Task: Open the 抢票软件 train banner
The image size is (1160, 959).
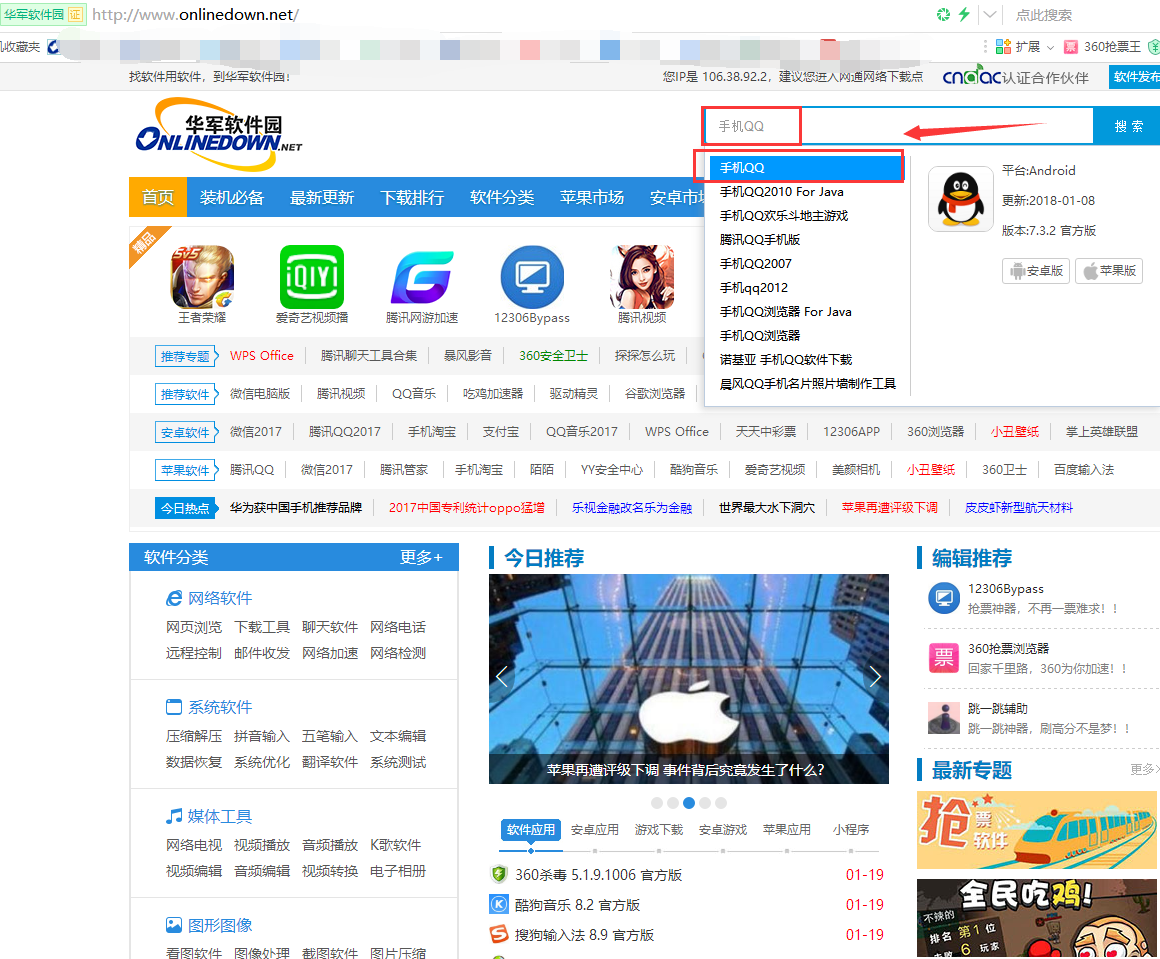Action: click(1036, 830)
